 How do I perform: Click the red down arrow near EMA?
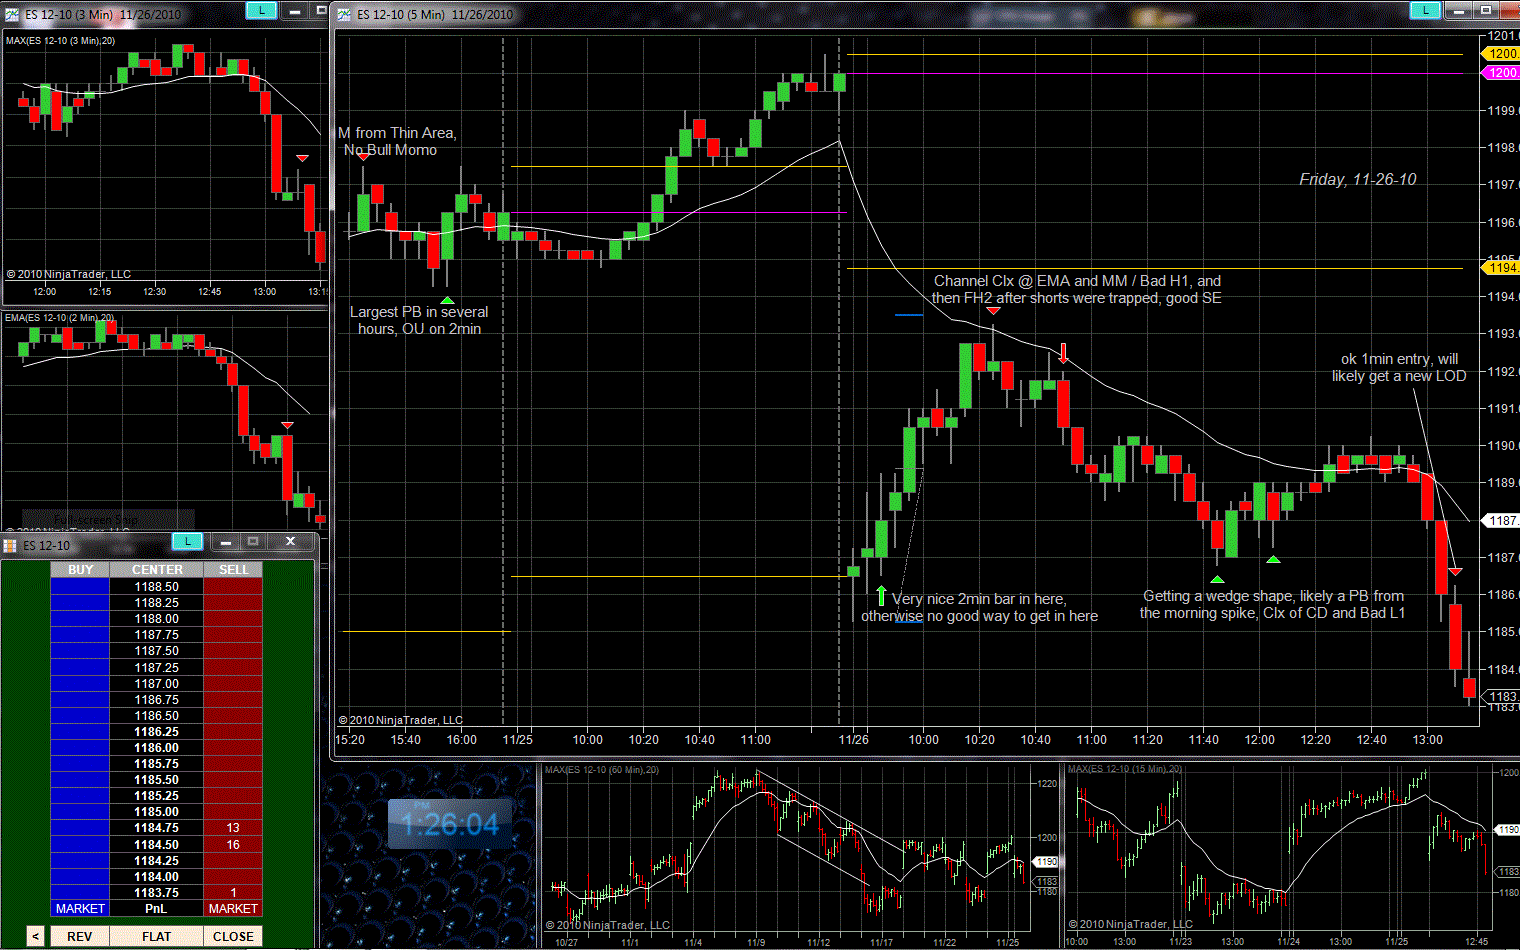tap(1063, 352)
